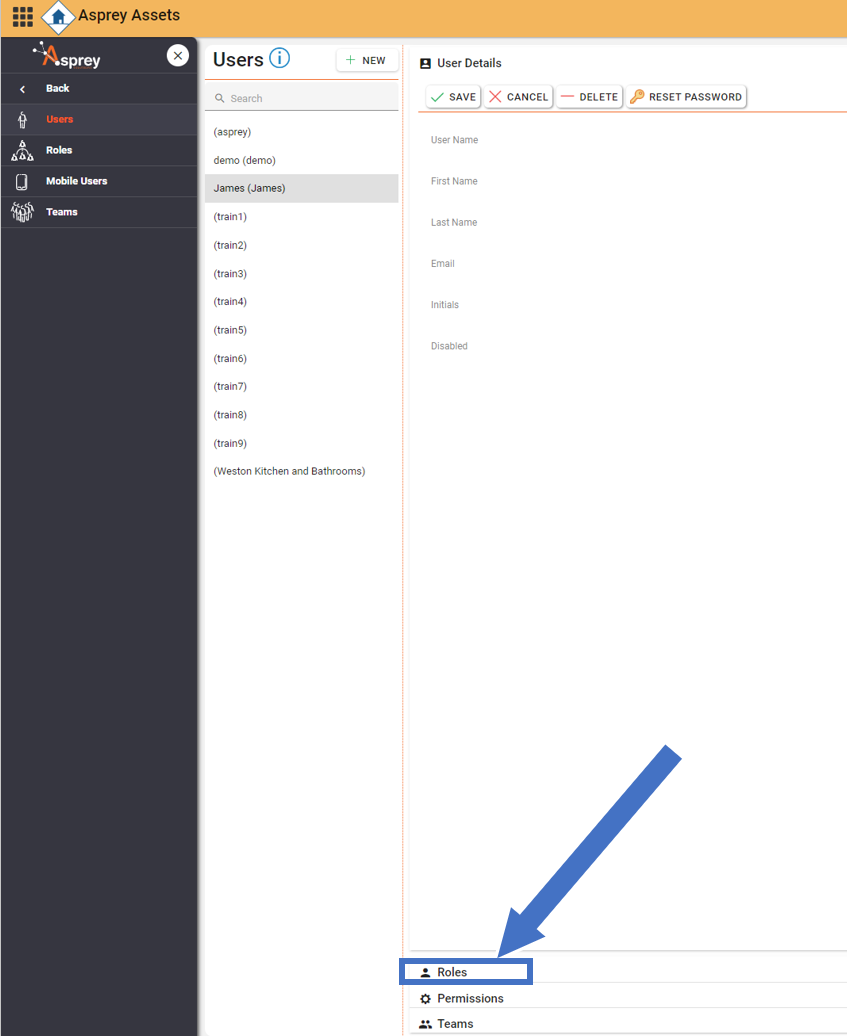Click the Teams icon in the sidebar
Viewport: 847px width, 1036px height.
(22, 212)
